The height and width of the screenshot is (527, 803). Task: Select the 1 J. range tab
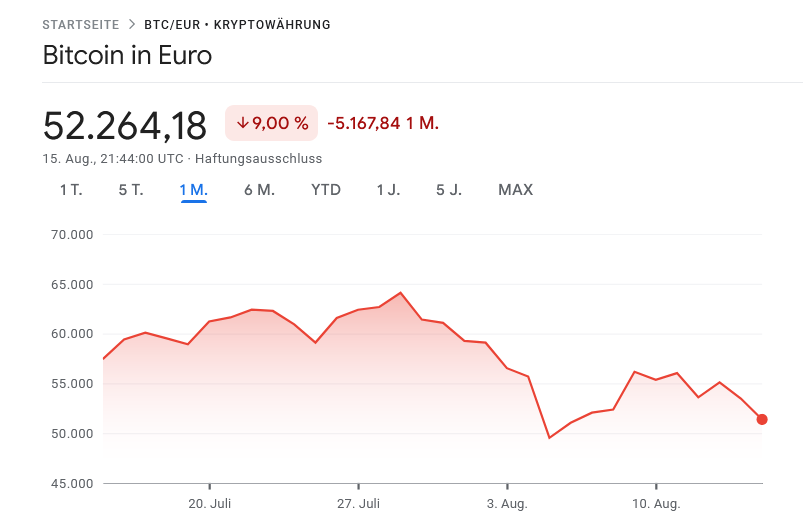coord(388,190)
